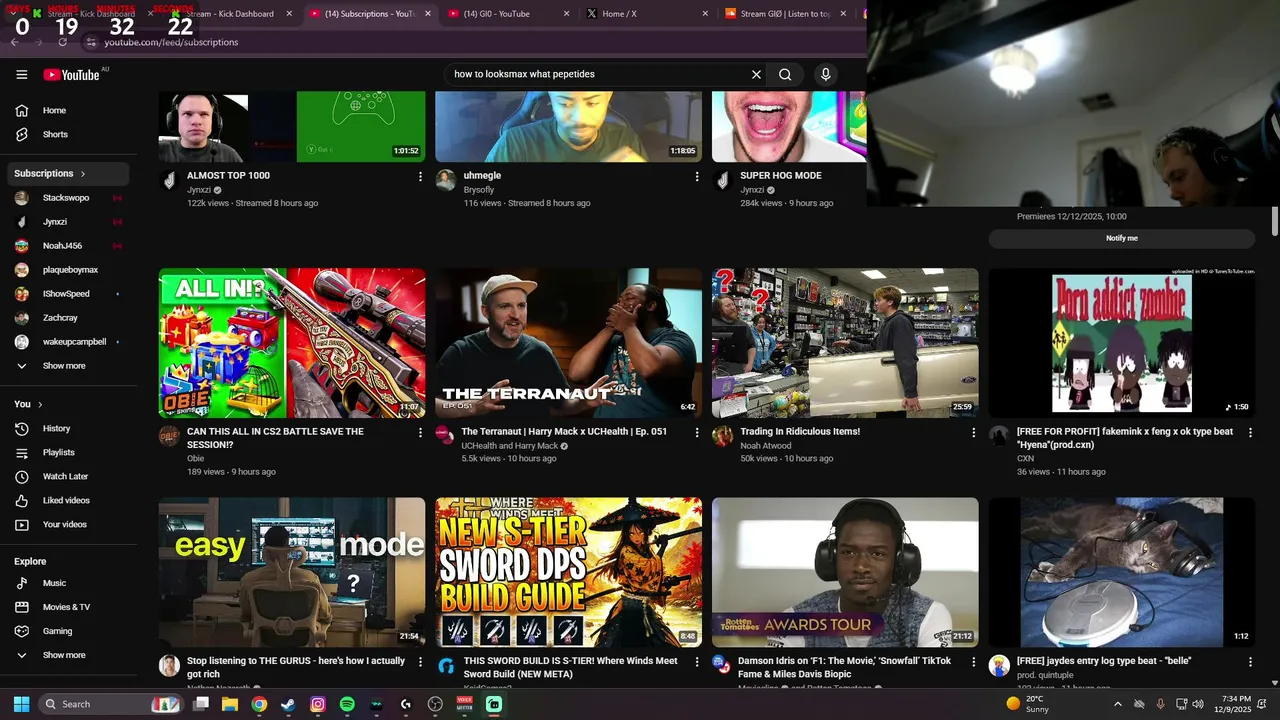1280x720 pixels.
Task: Click the browser address bar URL
Action: click(x=171, y=42)
